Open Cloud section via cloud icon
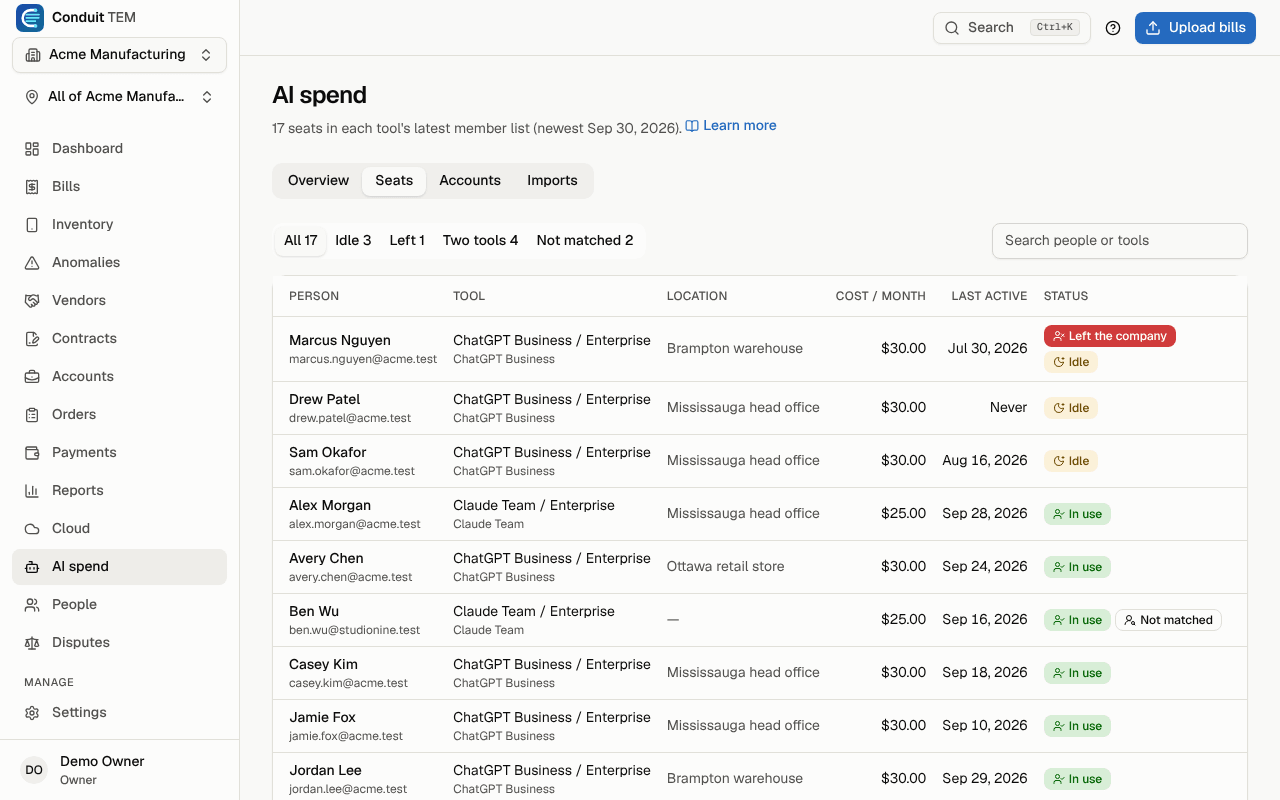This screenshot has height=800, width=1280. pyautogui.click(x=32, y=528)
